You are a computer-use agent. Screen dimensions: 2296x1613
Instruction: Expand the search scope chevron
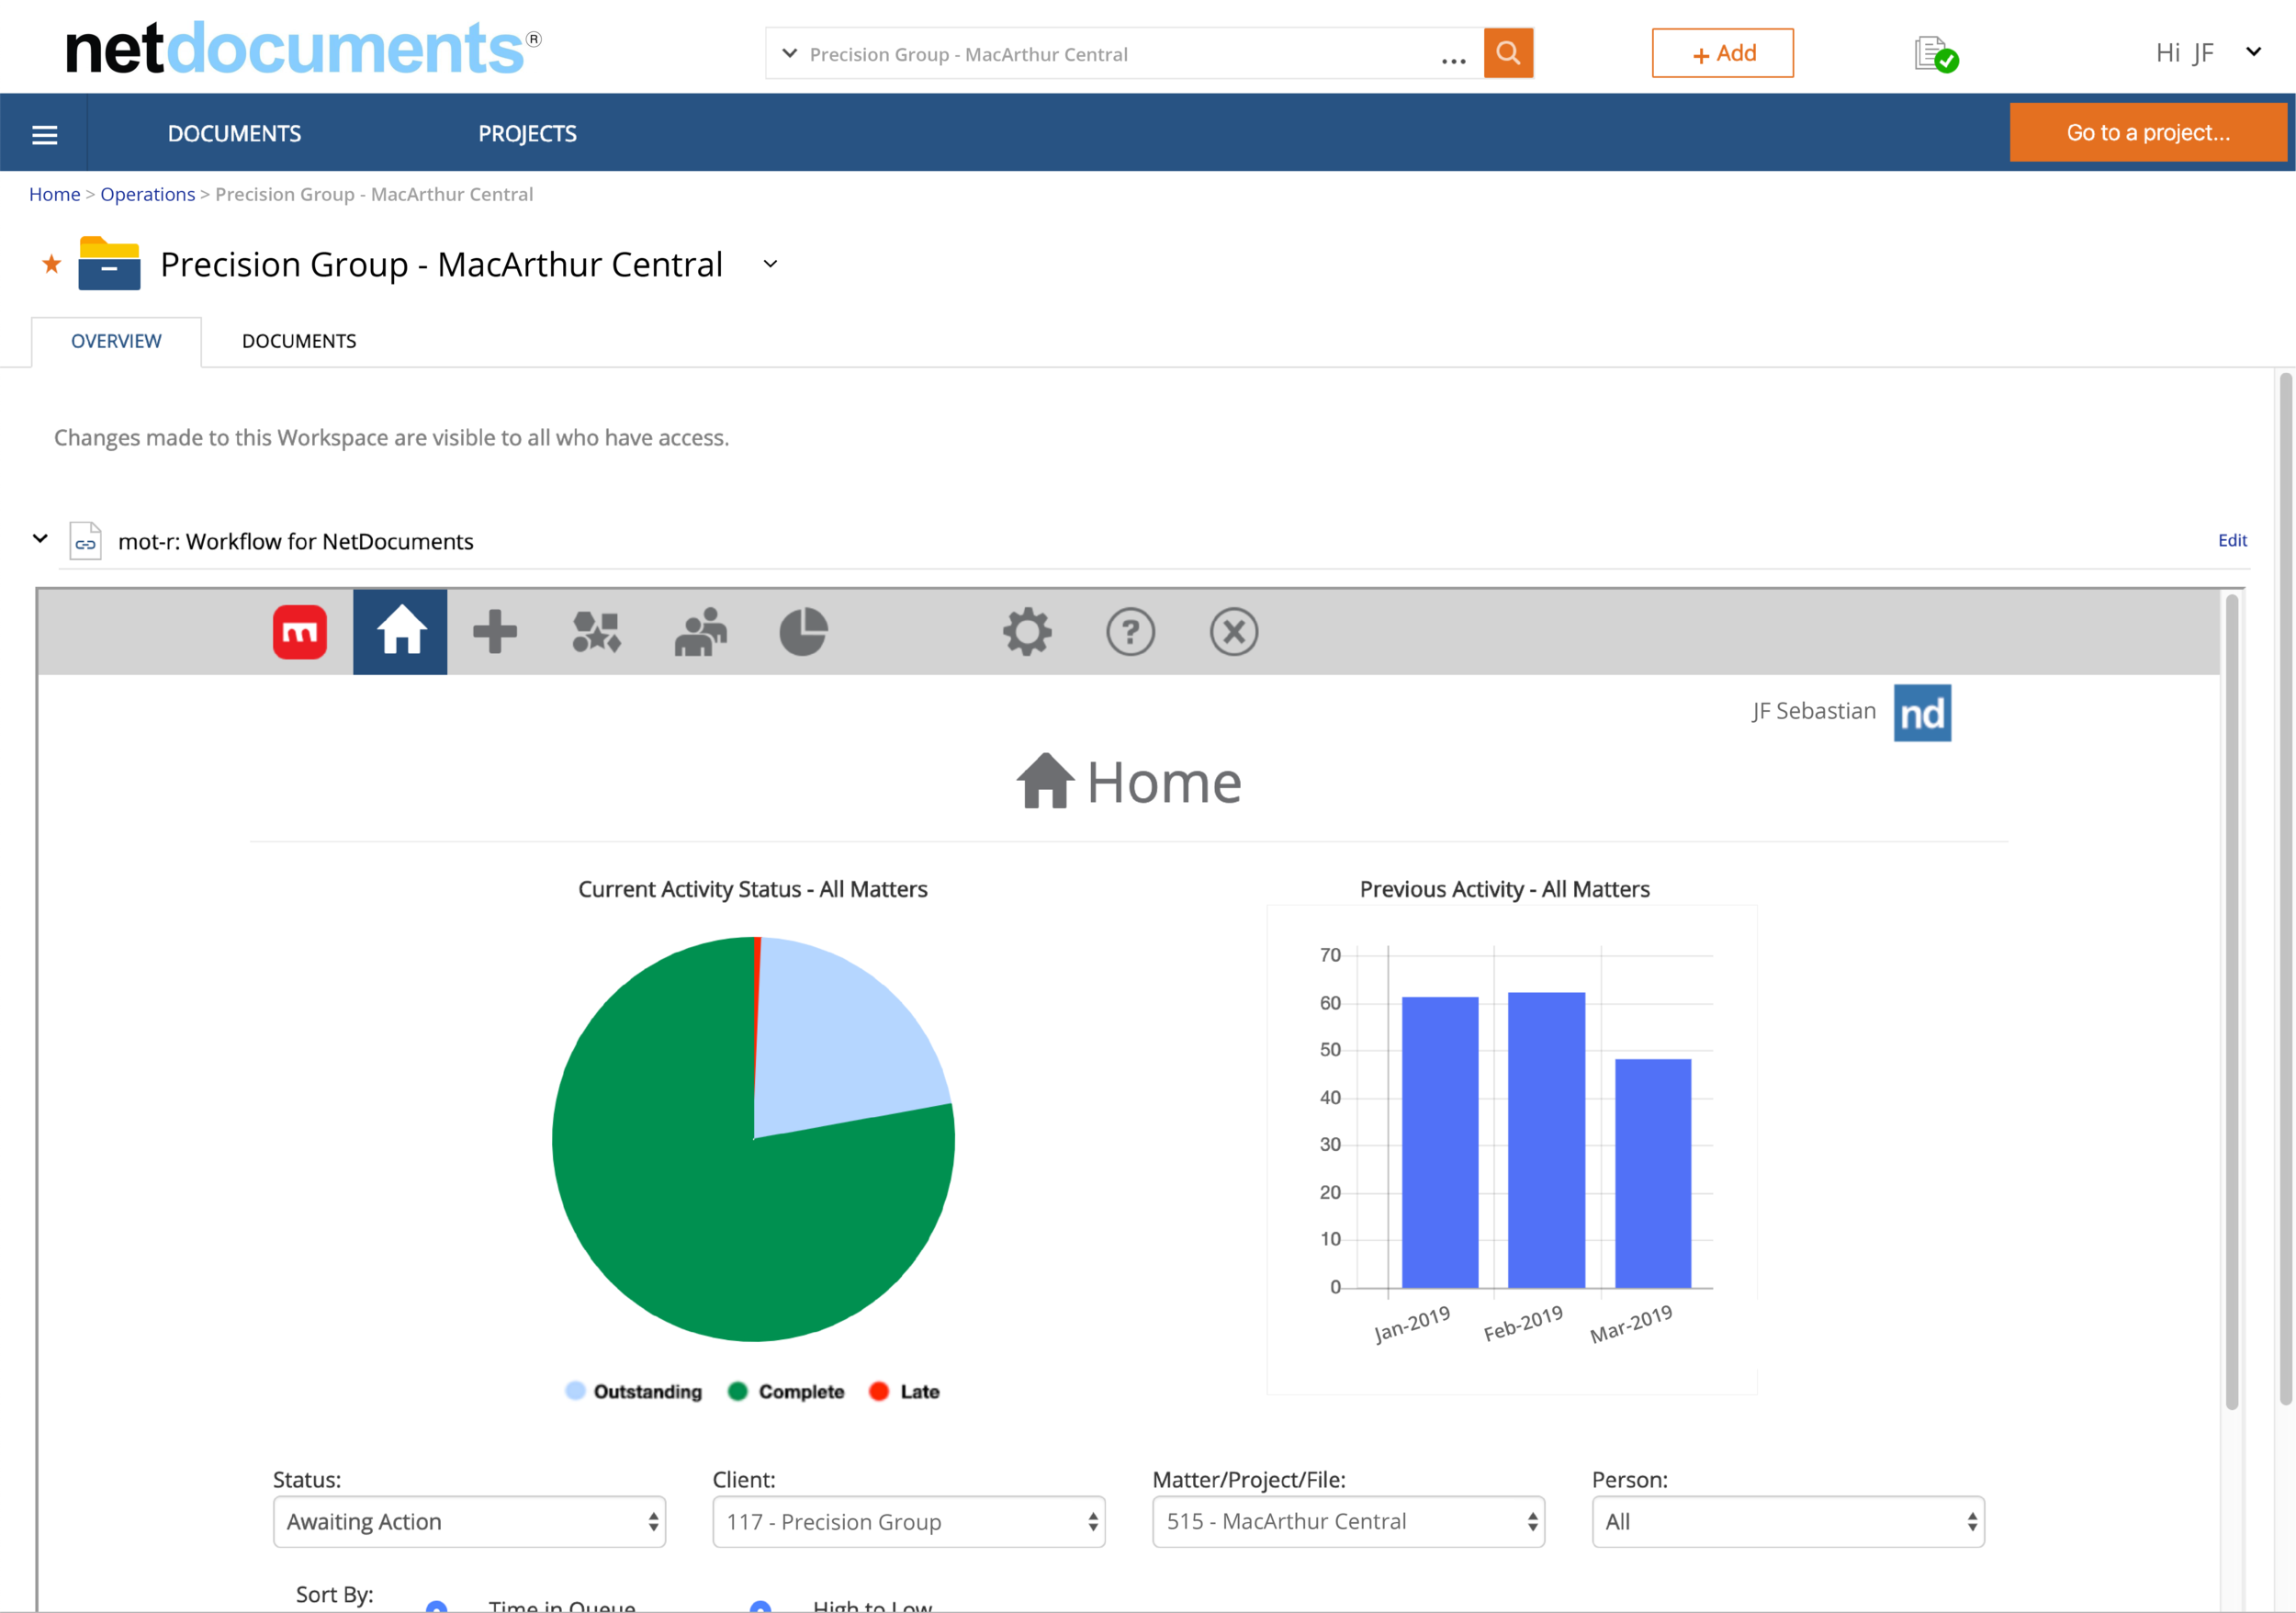[790, 53]
